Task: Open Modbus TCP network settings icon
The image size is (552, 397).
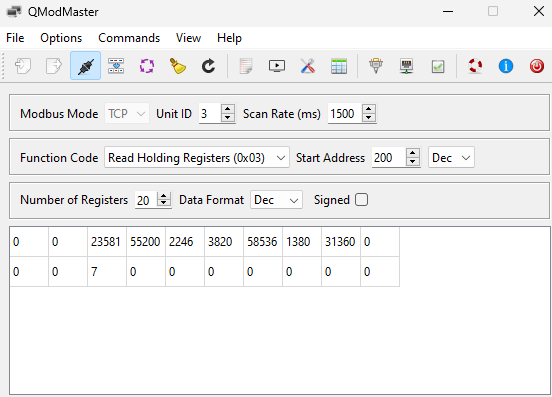Action: [x=407, y=66]
